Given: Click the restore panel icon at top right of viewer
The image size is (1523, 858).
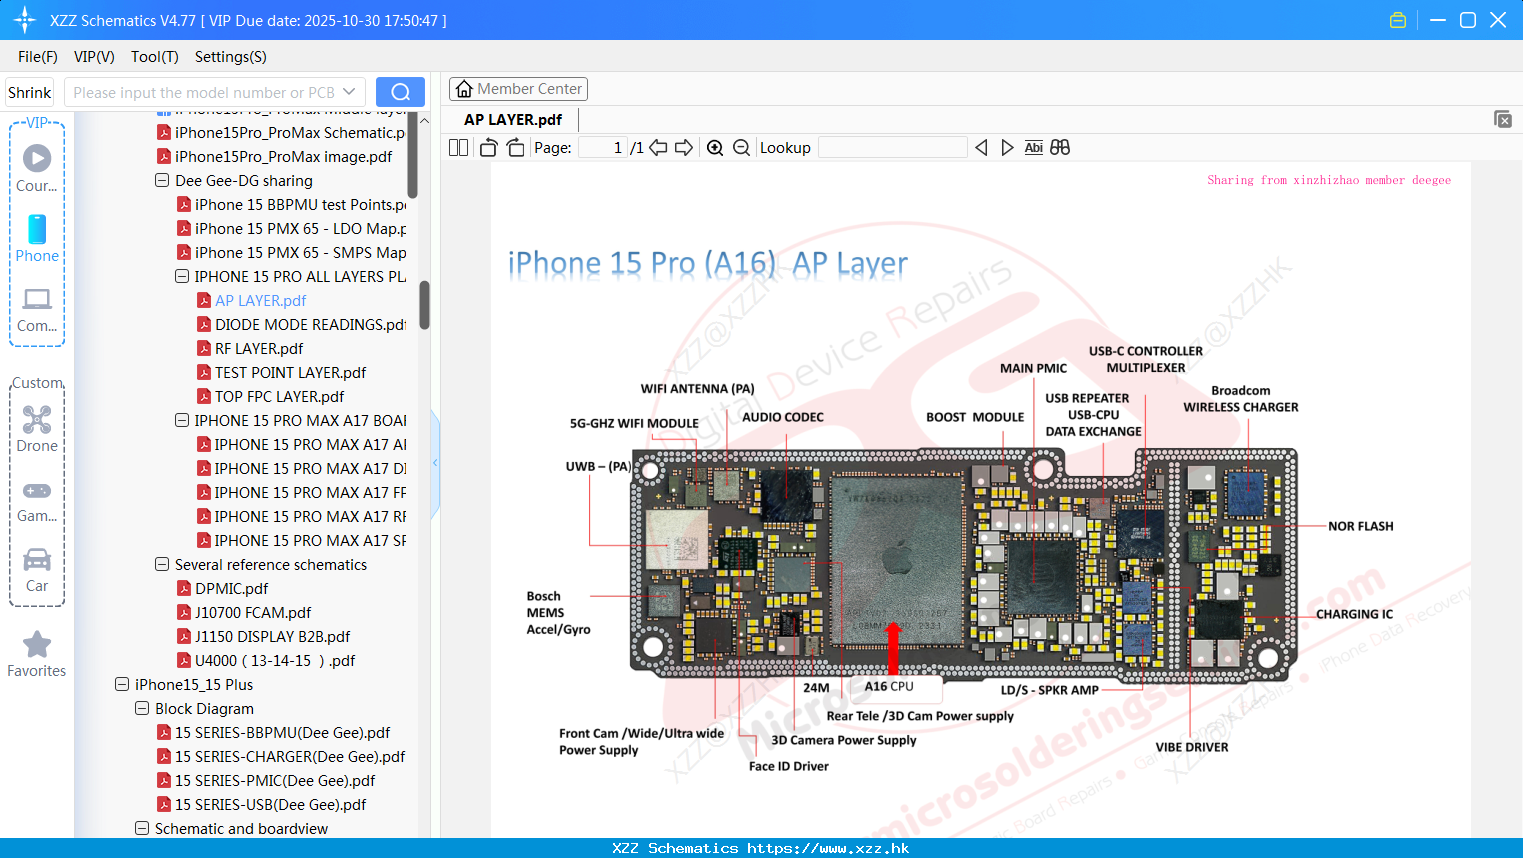Looking at the screenshot, I should point(1502,119).
